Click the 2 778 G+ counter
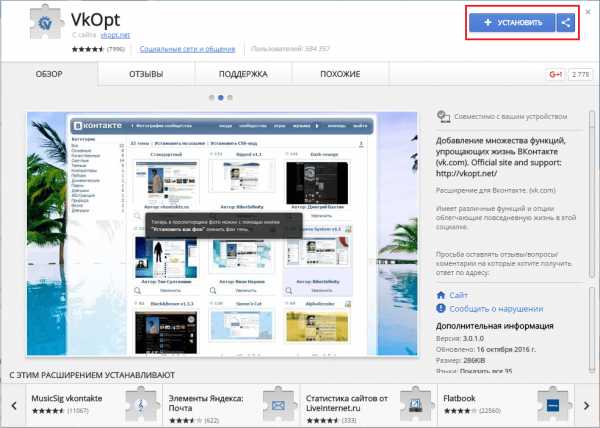The width and height of the screenshot is (600, 428). pyautogui.click(x=580, y=74)
